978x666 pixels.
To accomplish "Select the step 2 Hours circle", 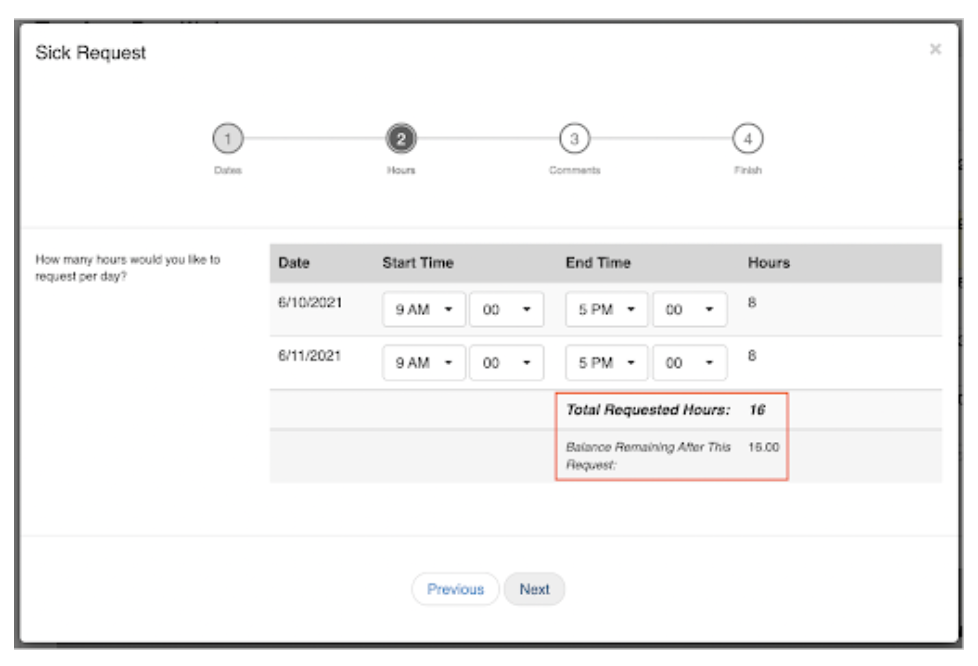I will [401, 139].
